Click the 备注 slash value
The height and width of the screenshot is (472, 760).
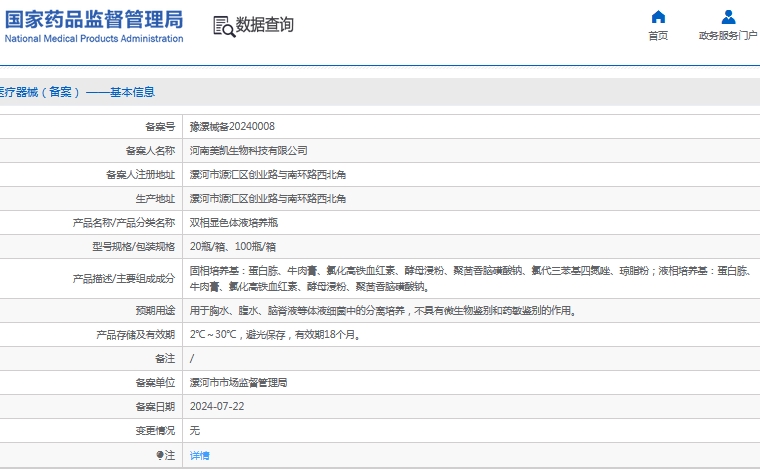(192, 359)
